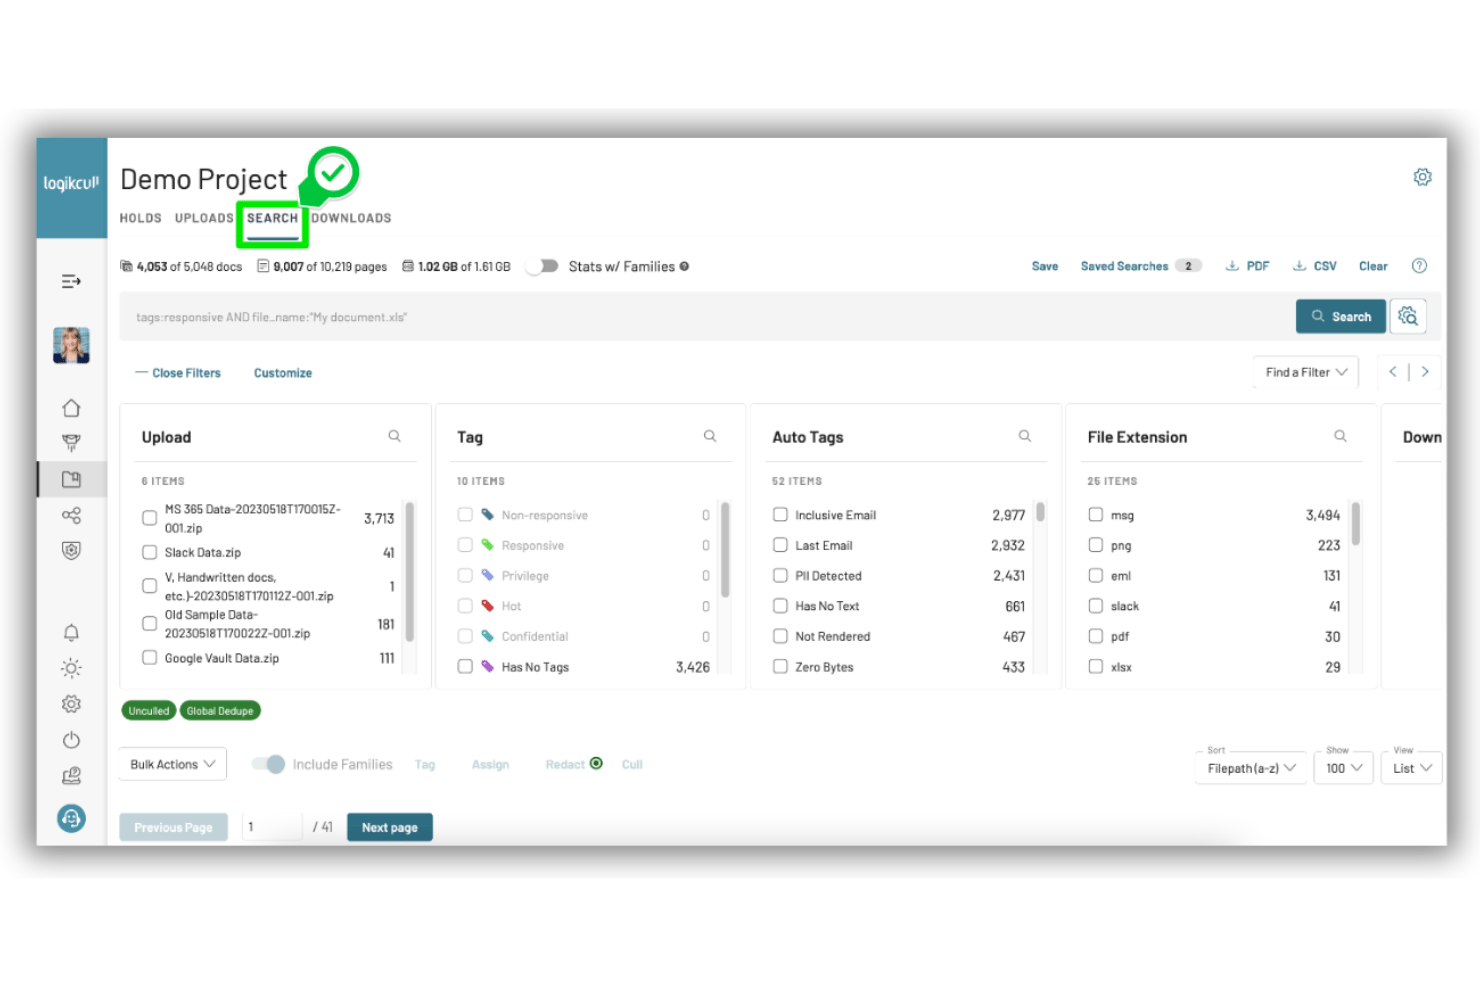This screenshot has height=987, width=1480.
Task: Check the Google Vault Data.zip box
Action: [x=149, y=658]
